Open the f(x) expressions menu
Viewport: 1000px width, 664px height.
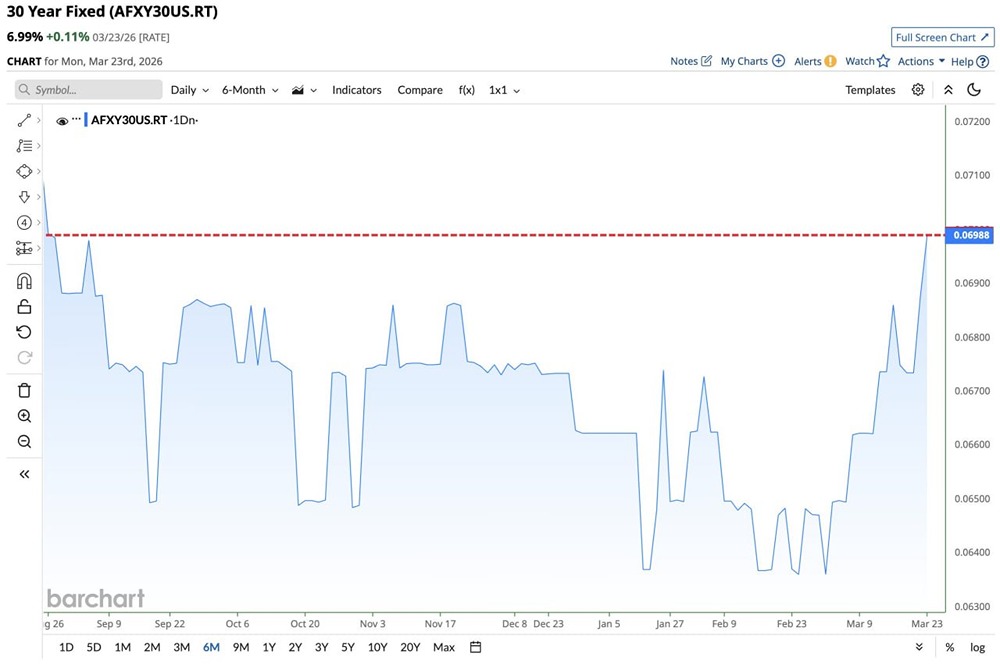pyautogui.click(x=467, y=90)
